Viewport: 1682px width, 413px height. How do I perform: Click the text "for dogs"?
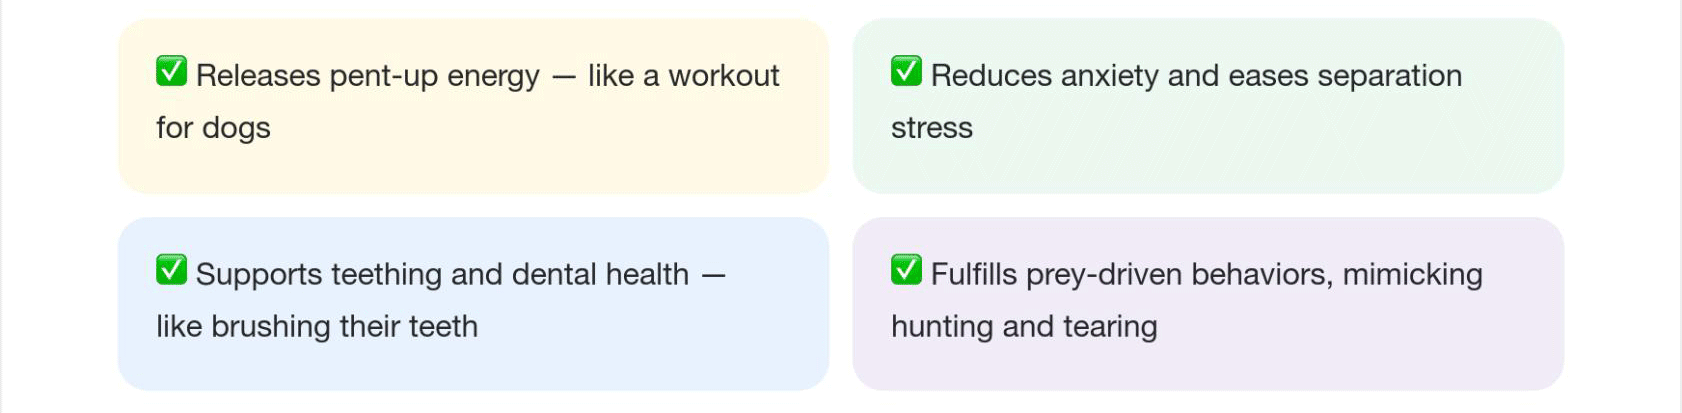pos(213,128)
